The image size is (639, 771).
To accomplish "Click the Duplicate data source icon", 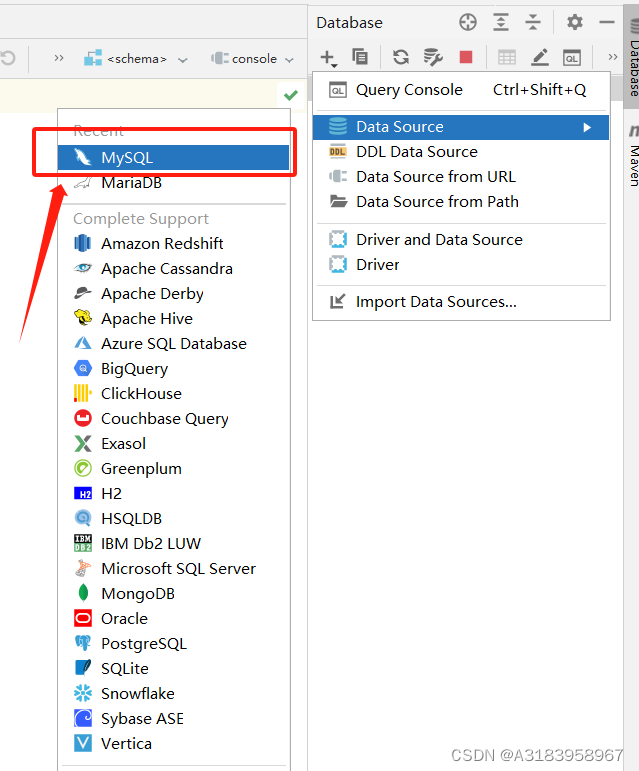I will tap(360, 57).
